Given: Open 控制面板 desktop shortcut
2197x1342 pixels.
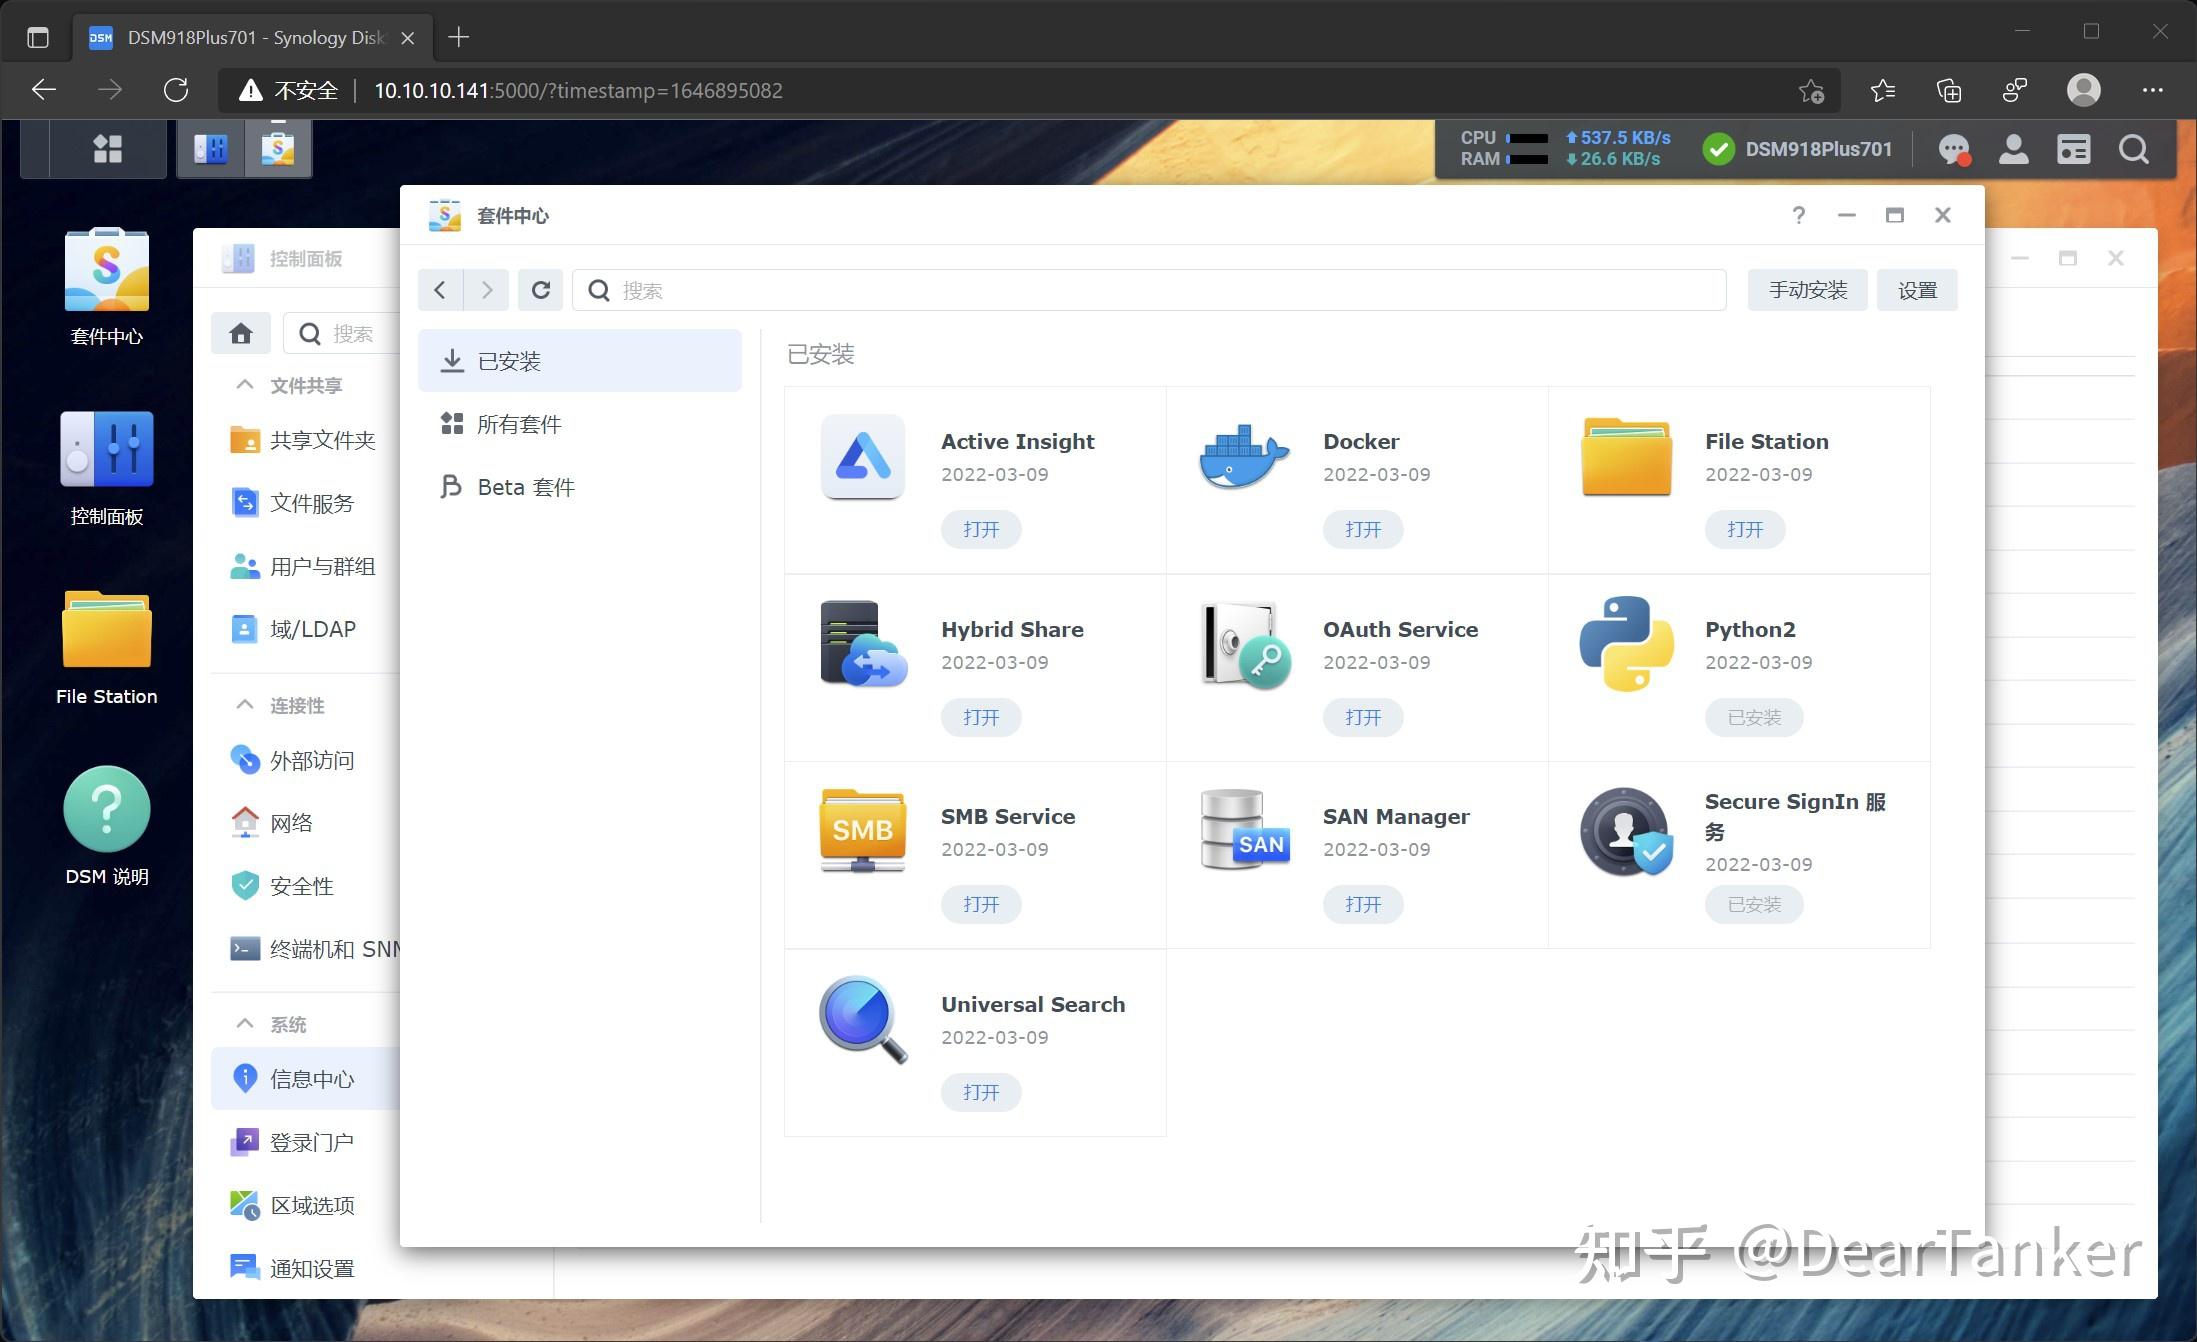Looking at the screenshot, I should tap(107, 468).
